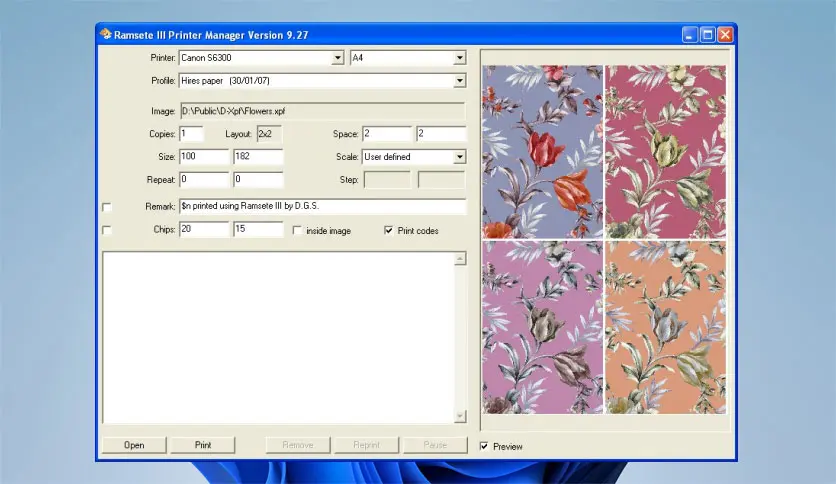Click the Image path field
Viewport: 836px width, 484px height.
[323, 111]
